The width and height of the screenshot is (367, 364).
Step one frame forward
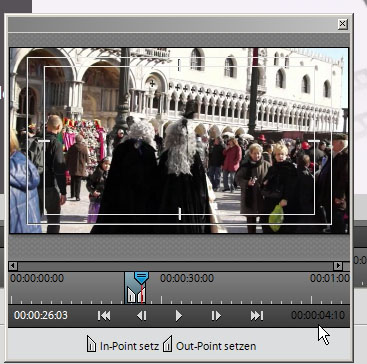click(216, 315)
